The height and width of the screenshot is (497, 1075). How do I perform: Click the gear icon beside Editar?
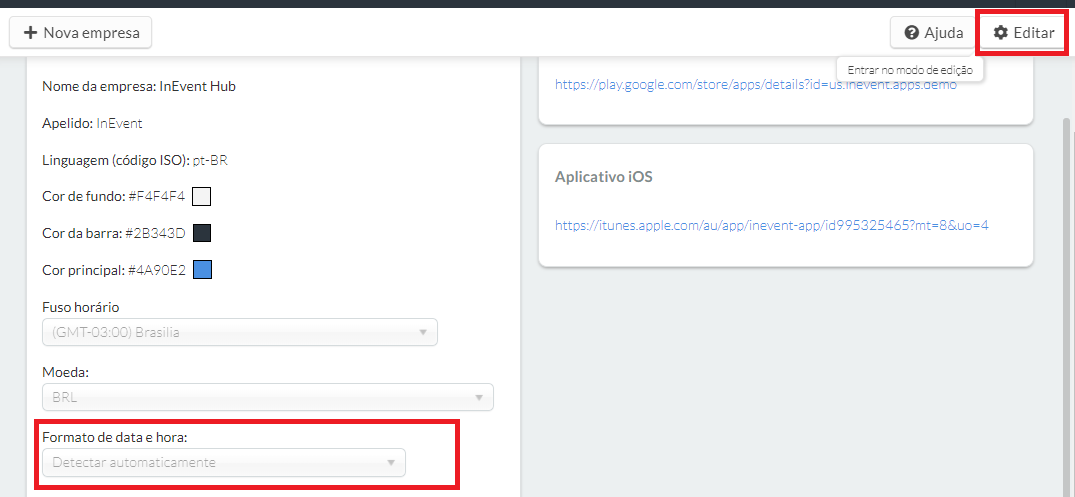(x=1001, y=32)
